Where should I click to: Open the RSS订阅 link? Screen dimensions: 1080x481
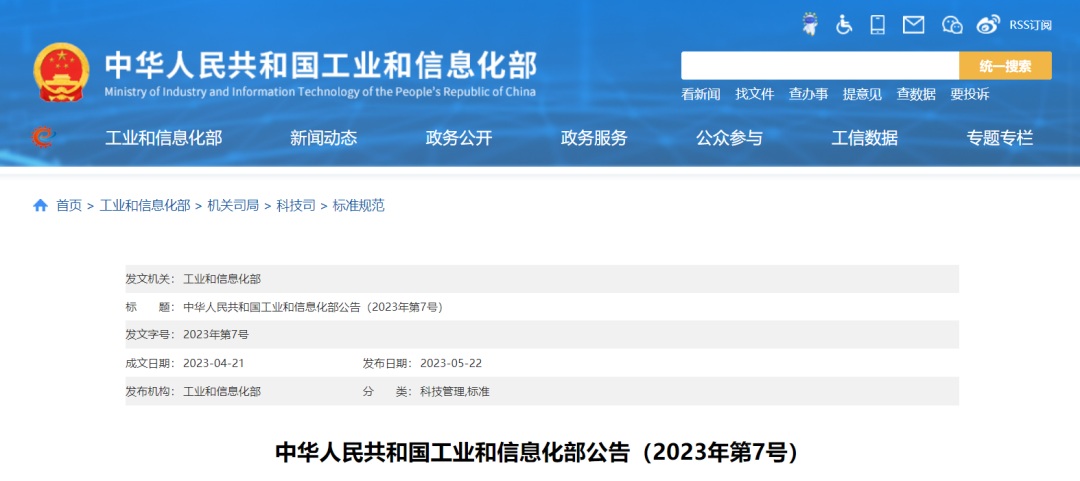(x=1030, y=25)
